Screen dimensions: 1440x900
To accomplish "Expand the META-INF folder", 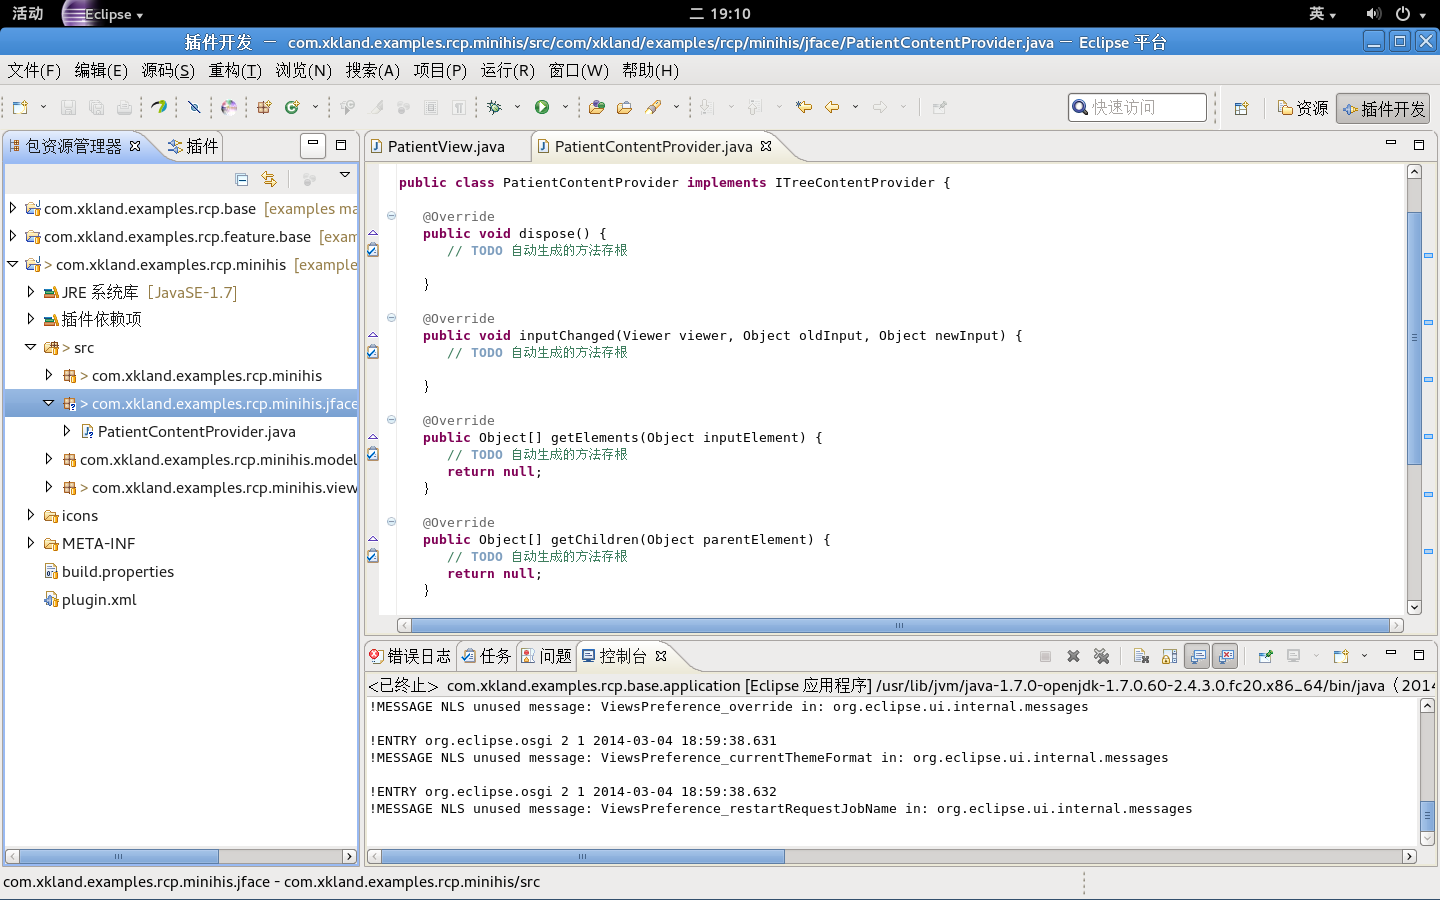I will (x=31, y=543).
